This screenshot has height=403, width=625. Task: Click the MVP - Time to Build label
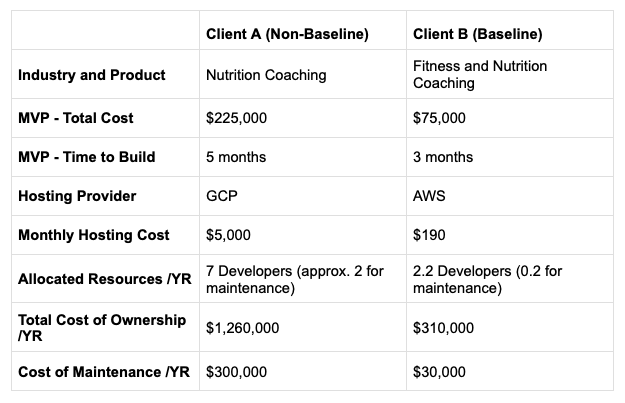(x=87, y=157)
